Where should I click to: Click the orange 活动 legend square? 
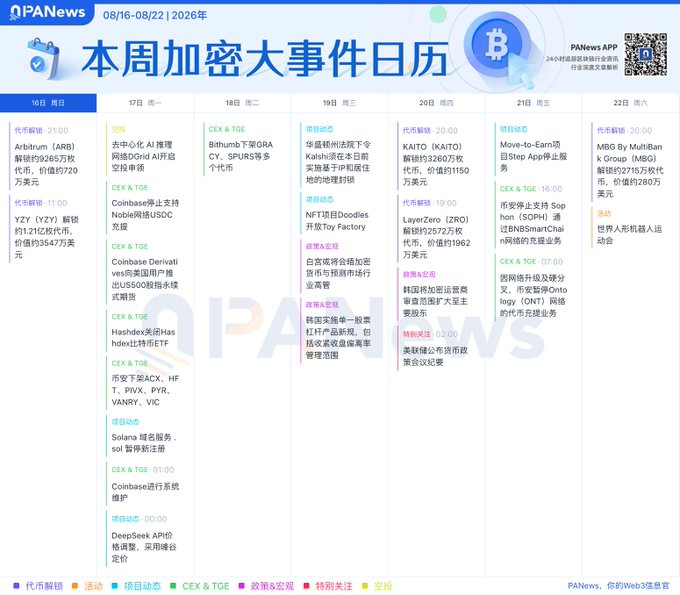click(75, 585)
